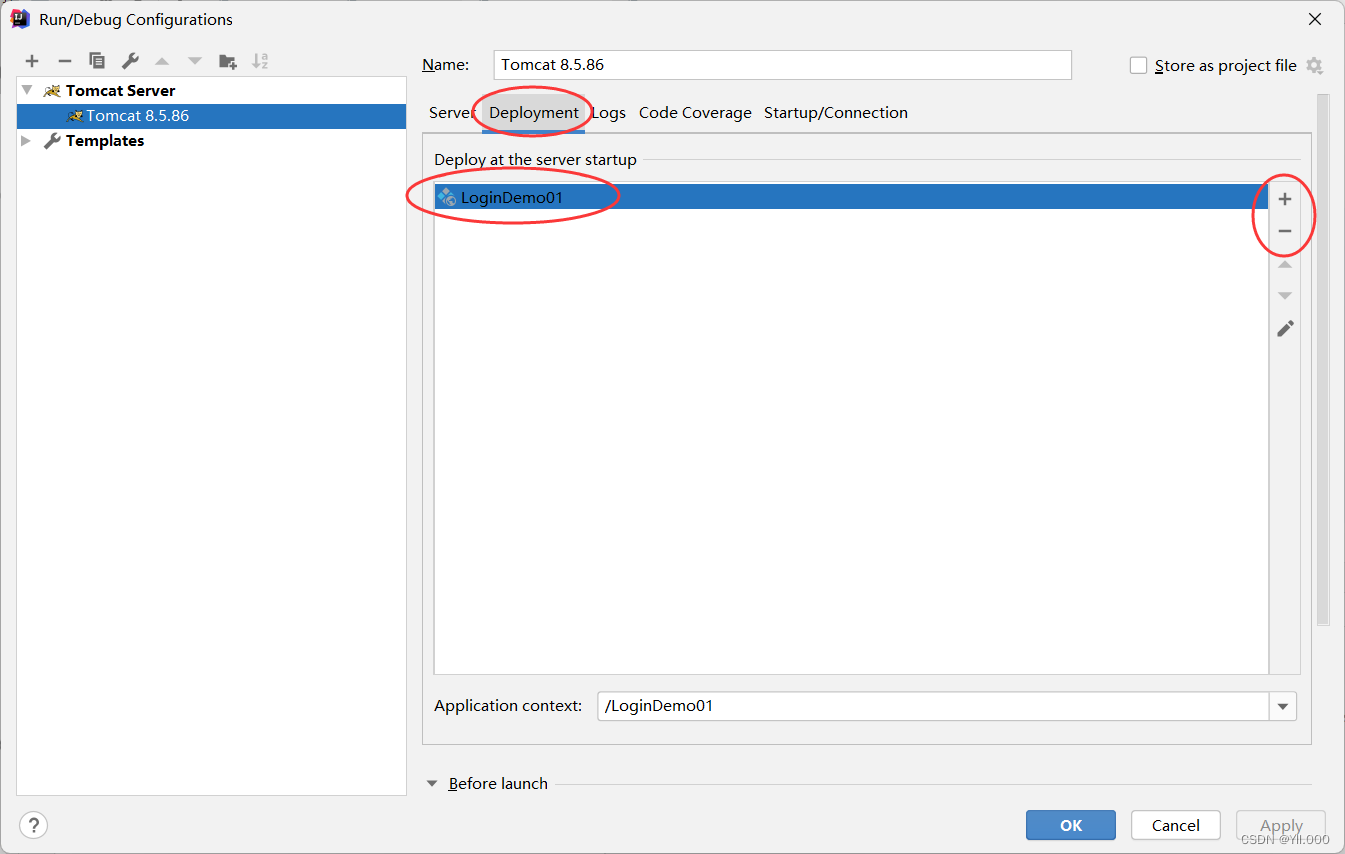Open the Application context dropdown
The image size is (1345, 854).
(1283, 706)
